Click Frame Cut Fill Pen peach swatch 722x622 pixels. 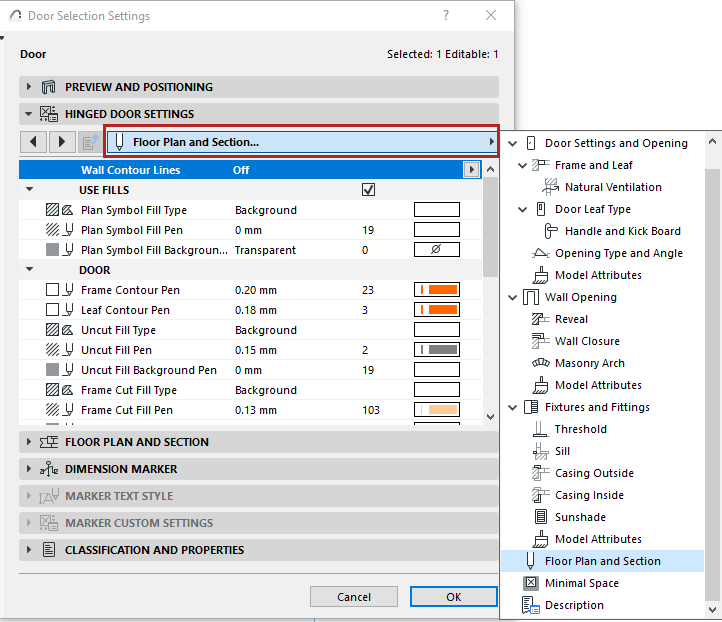coord(437,410)
